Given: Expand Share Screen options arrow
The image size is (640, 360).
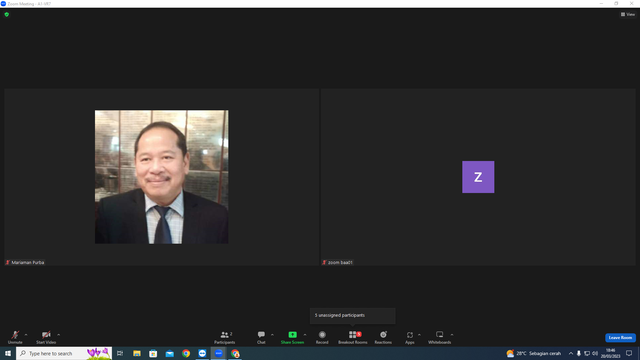Looking at the screenshot, I should pos(305,335).
